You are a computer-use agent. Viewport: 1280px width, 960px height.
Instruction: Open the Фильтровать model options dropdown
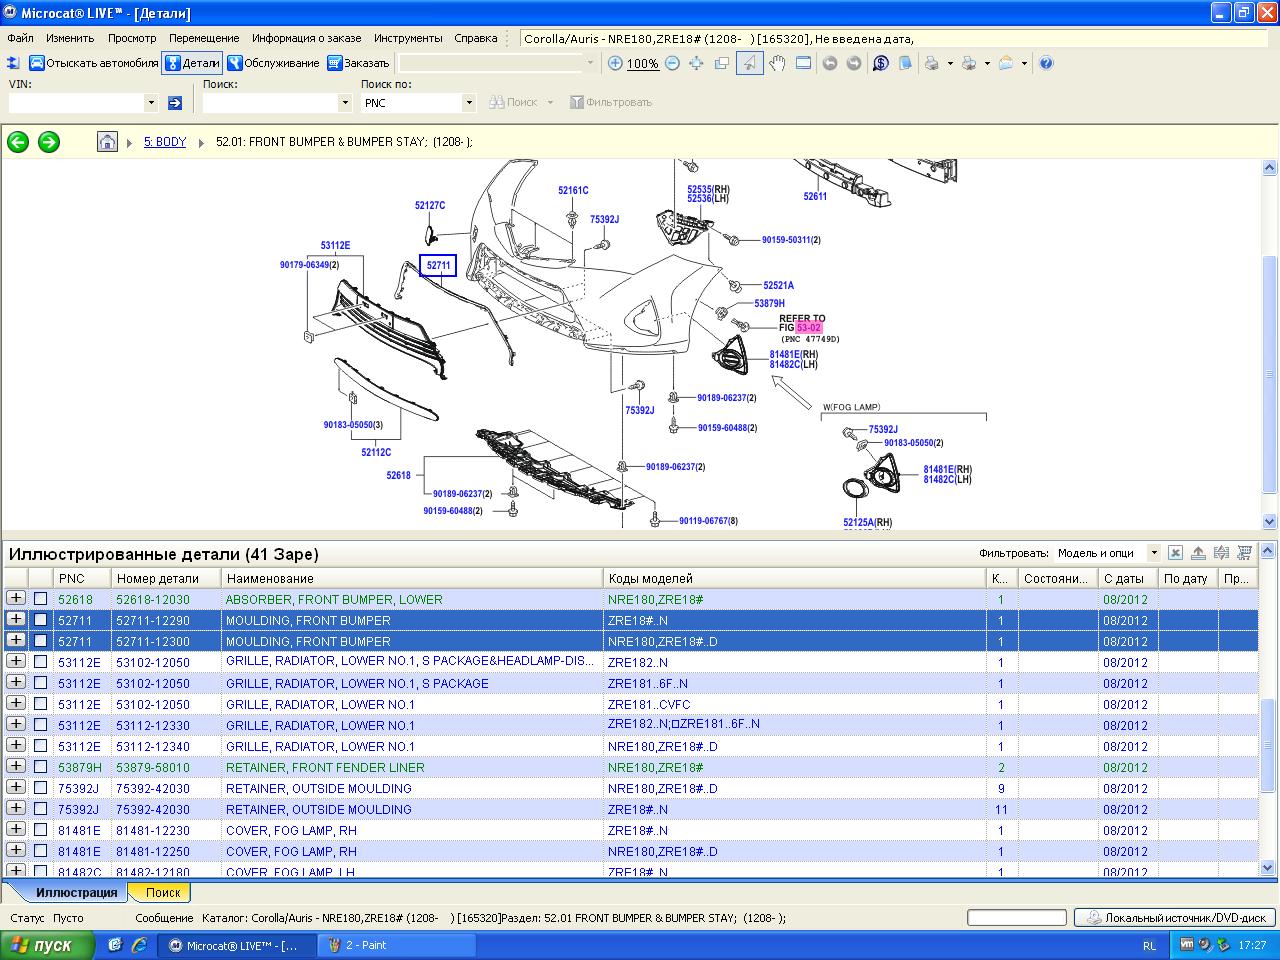point(1153,553)
